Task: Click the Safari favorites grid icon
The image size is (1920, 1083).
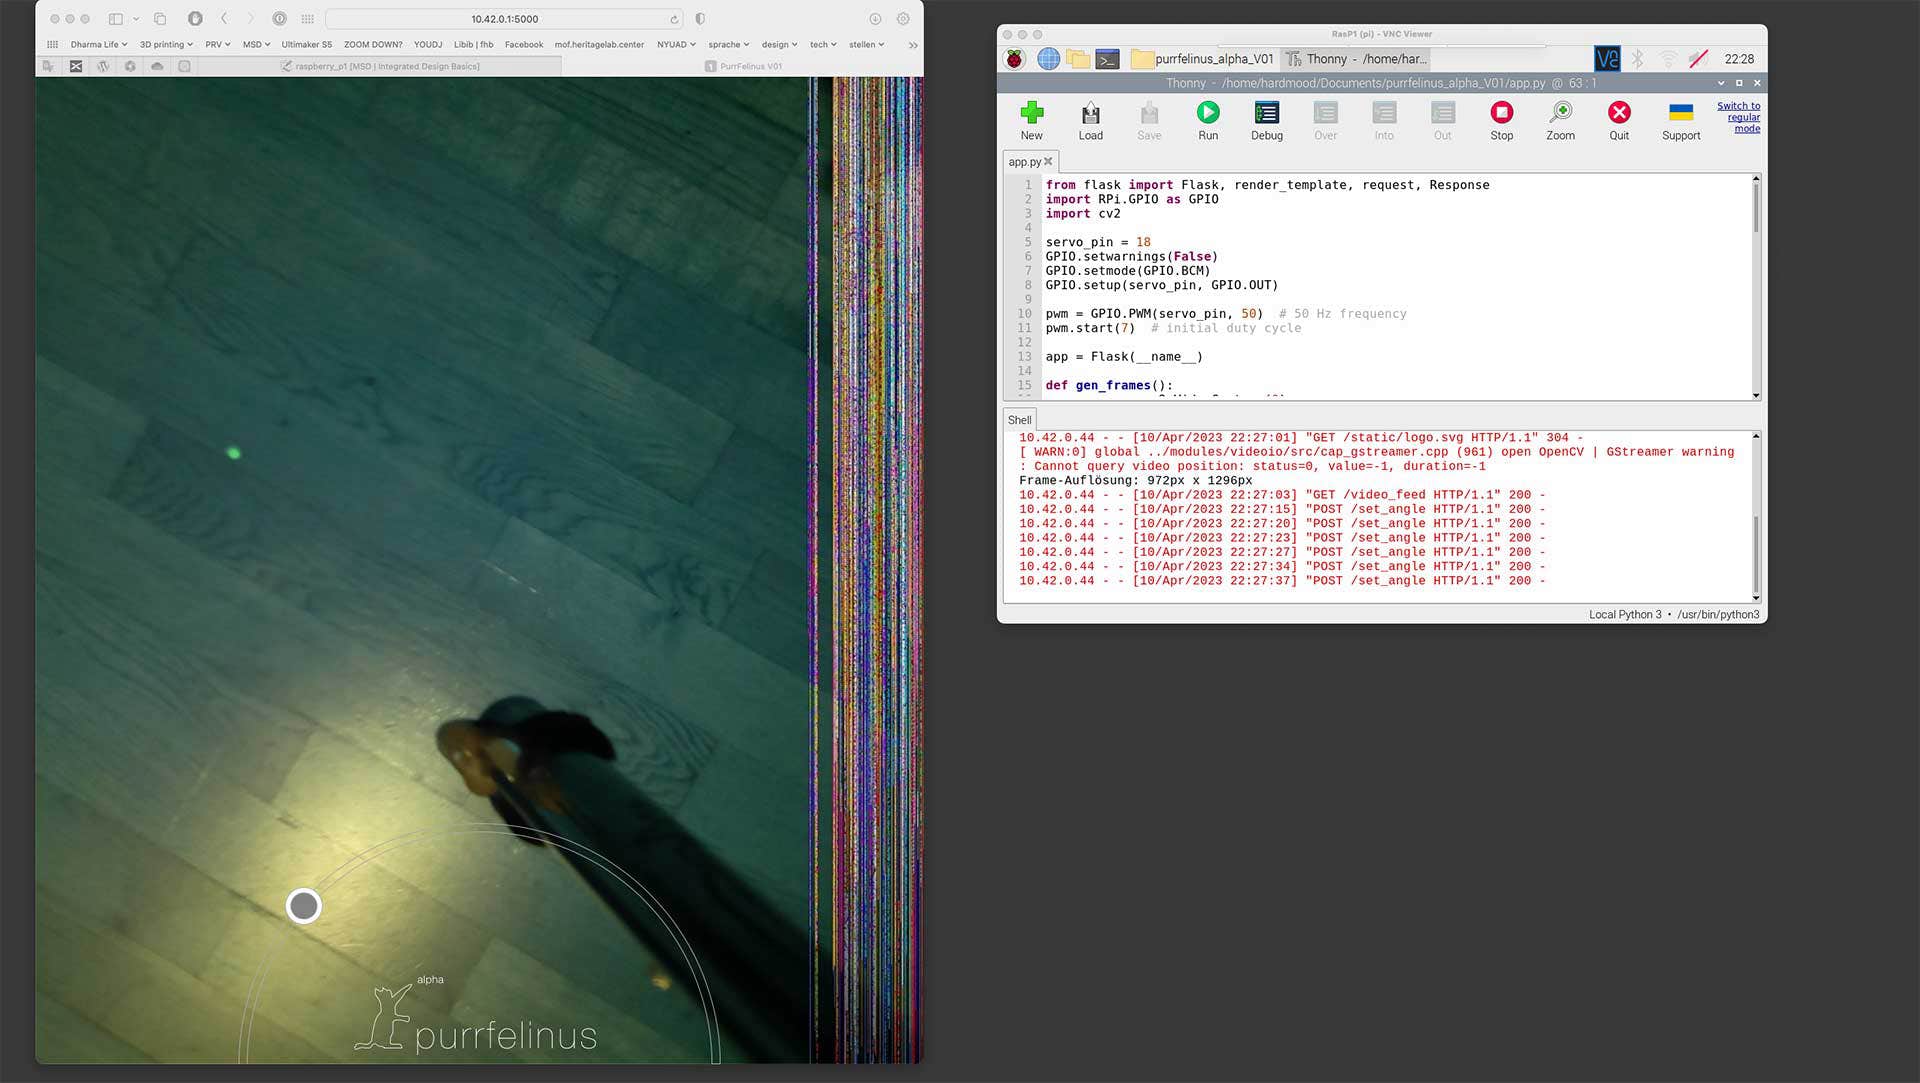Action: (52, 45)
